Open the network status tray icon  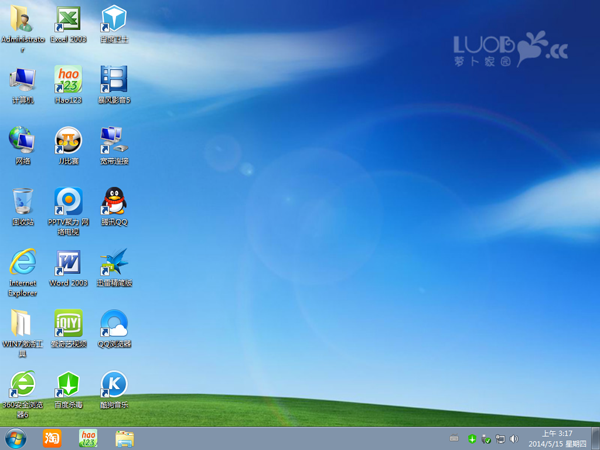coord(500,439)
